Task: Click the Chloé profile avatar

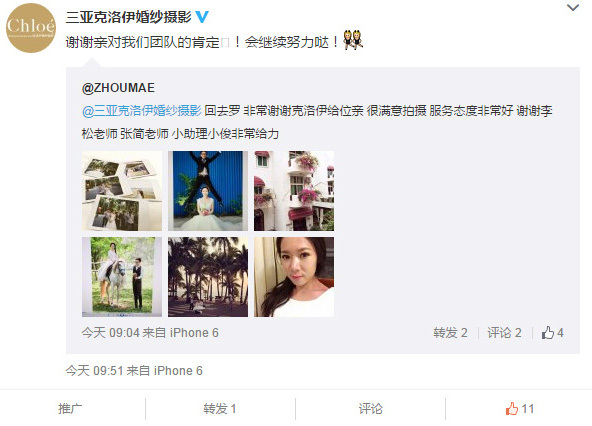Action: click(x=31, y=28)
